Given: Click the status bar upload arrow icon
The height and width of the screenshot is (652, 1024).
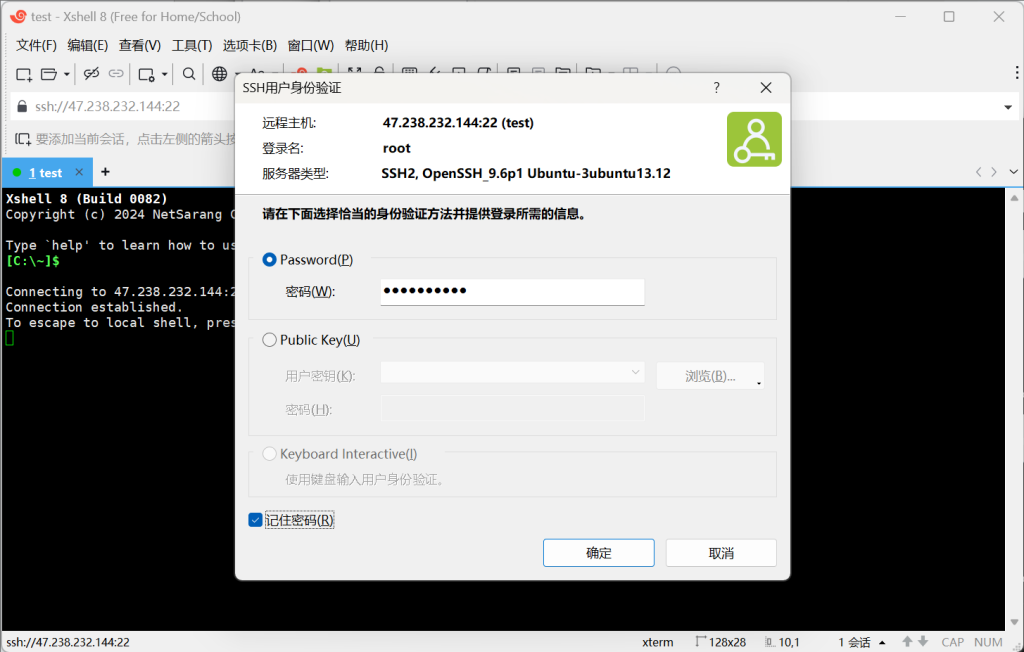Looking at the screenshot, I should tap(907, 642).
